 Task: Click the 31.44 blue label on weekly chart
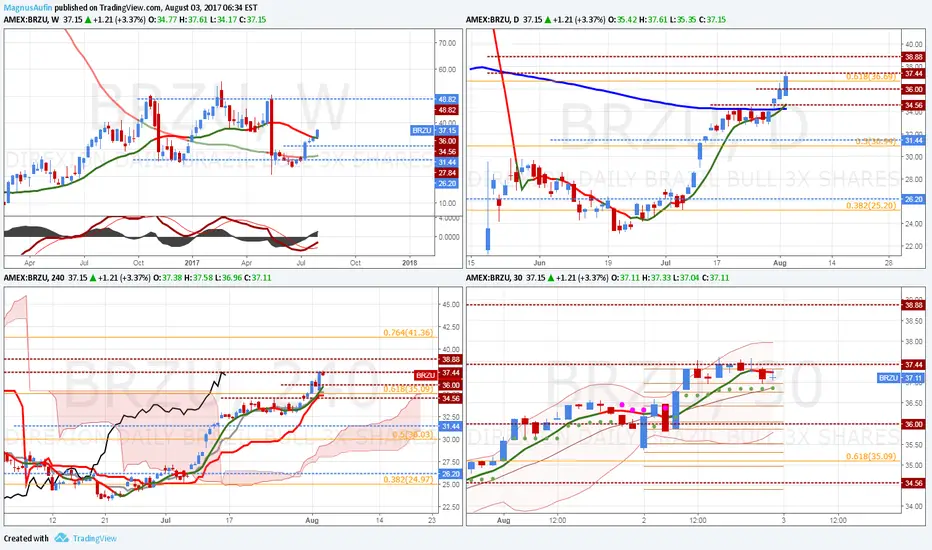446,162
